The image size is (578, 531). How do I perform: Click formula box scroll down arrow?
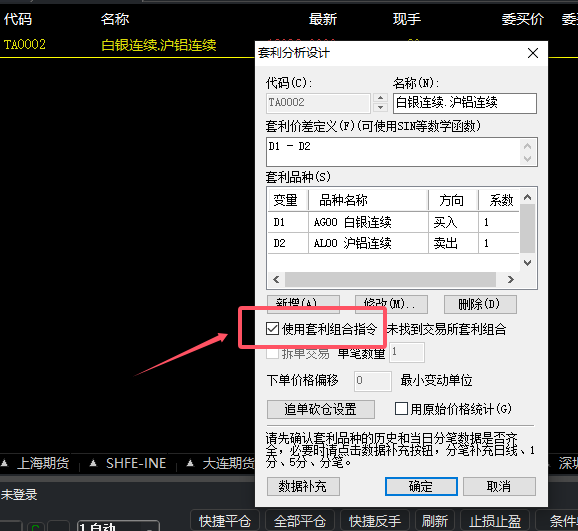coord(527,159)
